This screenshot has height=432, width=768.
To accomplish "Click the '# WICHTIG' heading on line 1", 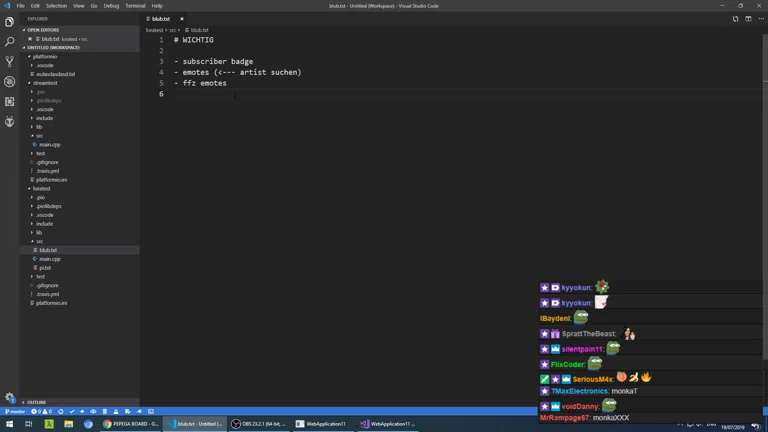I will [x=193, y=40].
